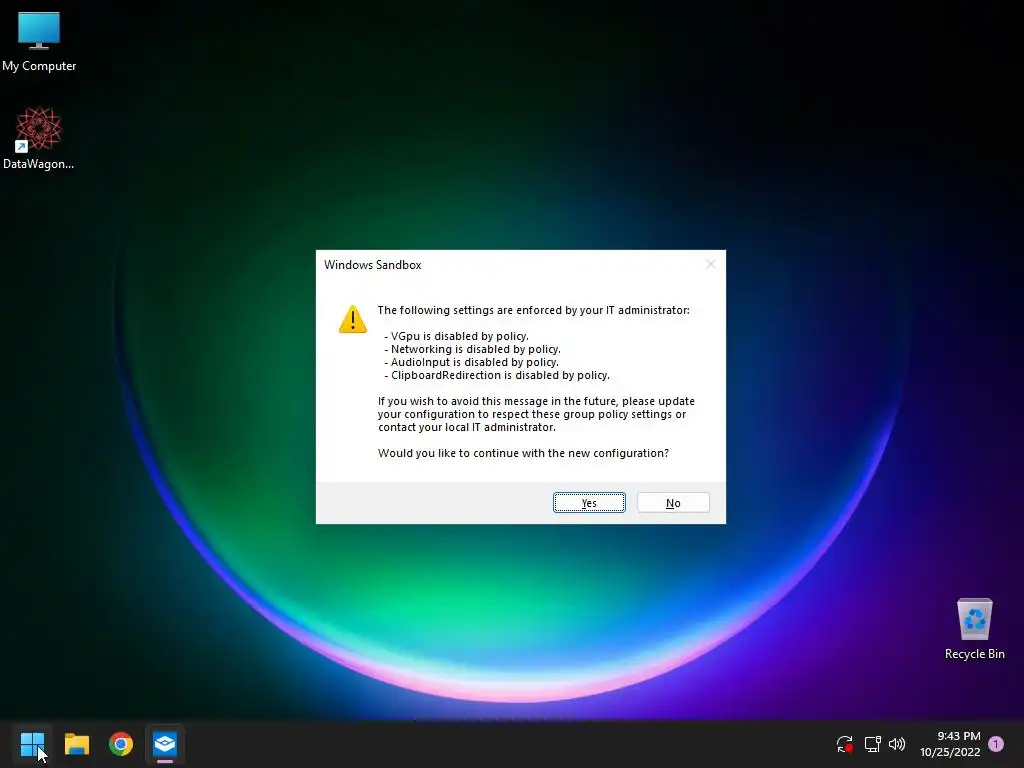This screenshot has width=1024, height=768.
Task: Open the volume speaker tray icon
Action: point(897,744)
